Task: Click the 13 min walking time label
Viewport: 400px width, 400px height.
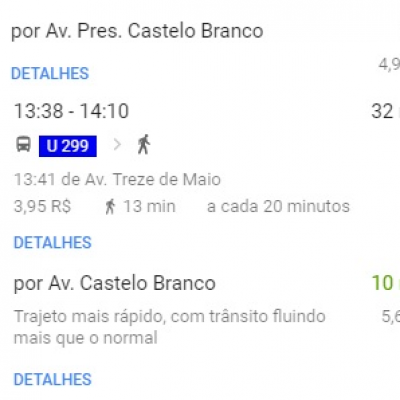Action: [x=149, y=206]
